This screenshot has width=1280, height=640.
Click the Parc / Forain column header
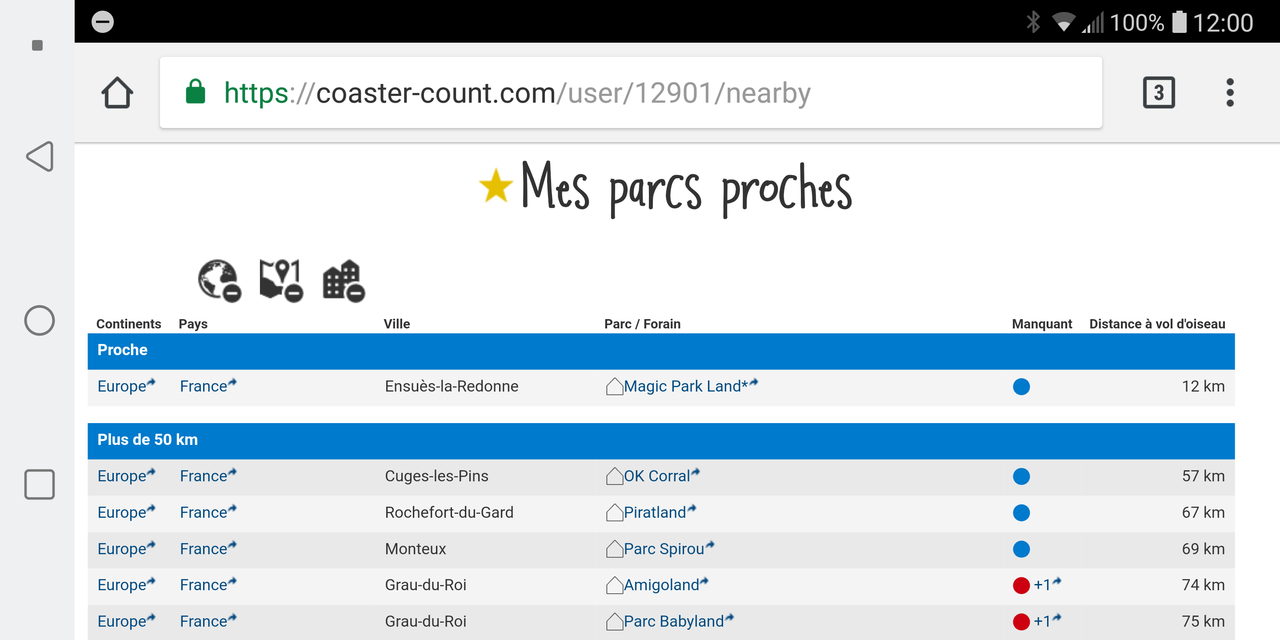(642, 324)
